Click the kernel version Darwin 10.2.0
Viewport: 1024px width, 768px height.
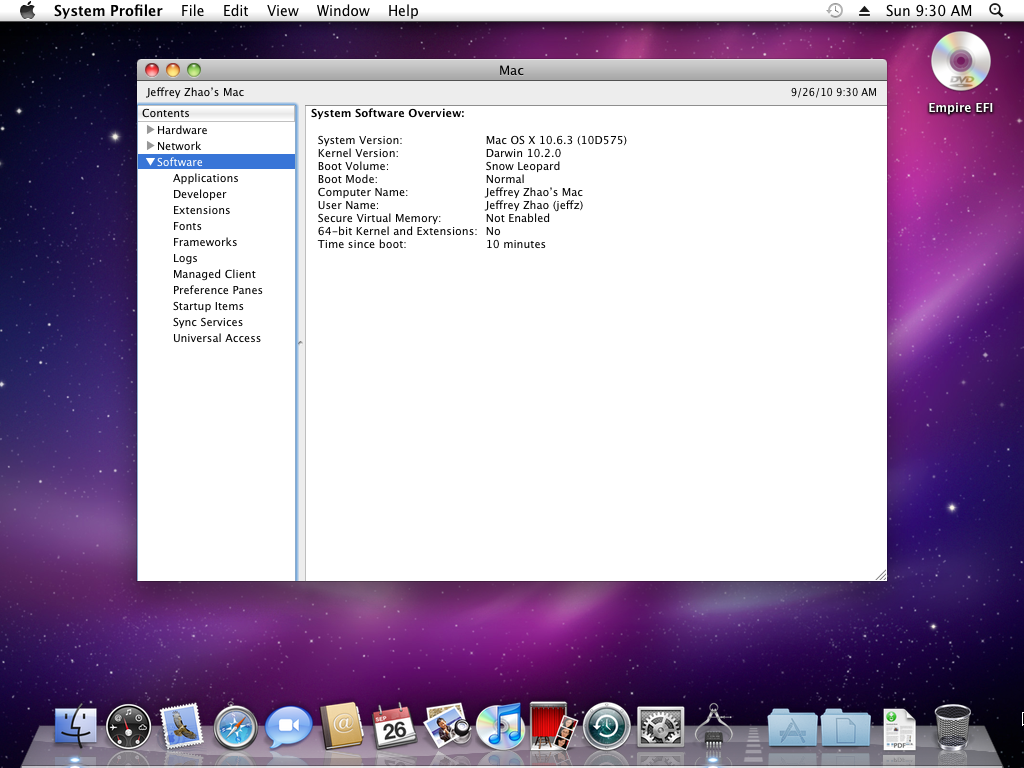pos(523,153)
